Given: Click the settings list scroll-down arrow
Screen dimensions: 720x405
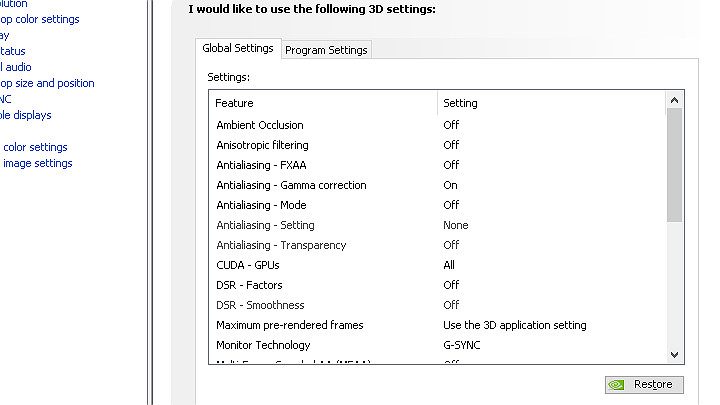Looking at the screenshot, I should (674, 354).
